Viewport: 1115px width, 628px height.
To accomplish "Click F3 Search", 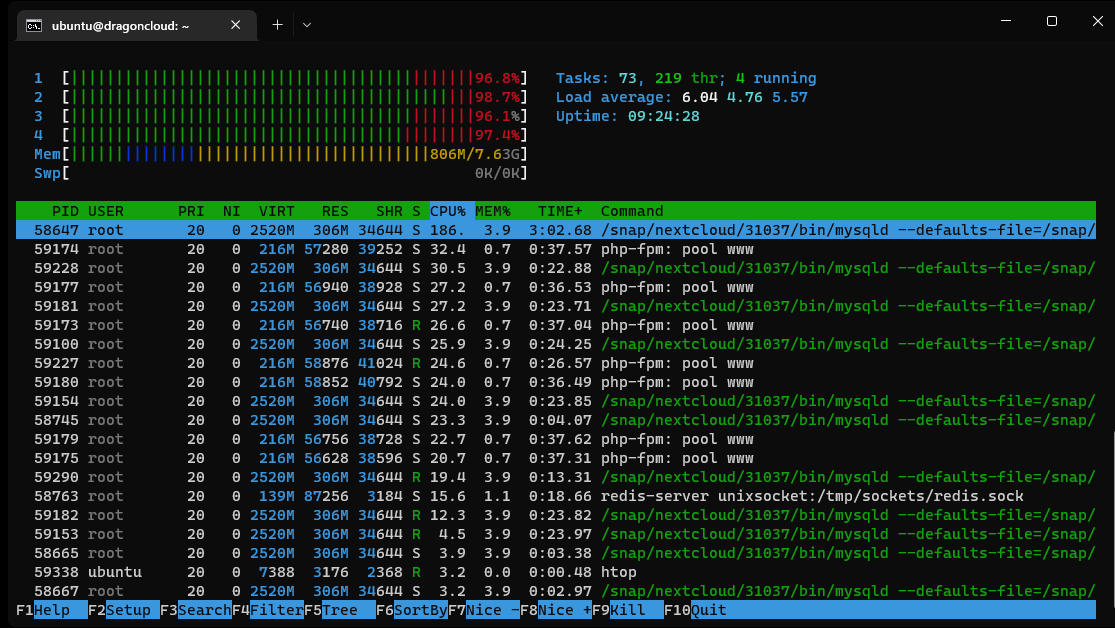I will coord(204,610).
